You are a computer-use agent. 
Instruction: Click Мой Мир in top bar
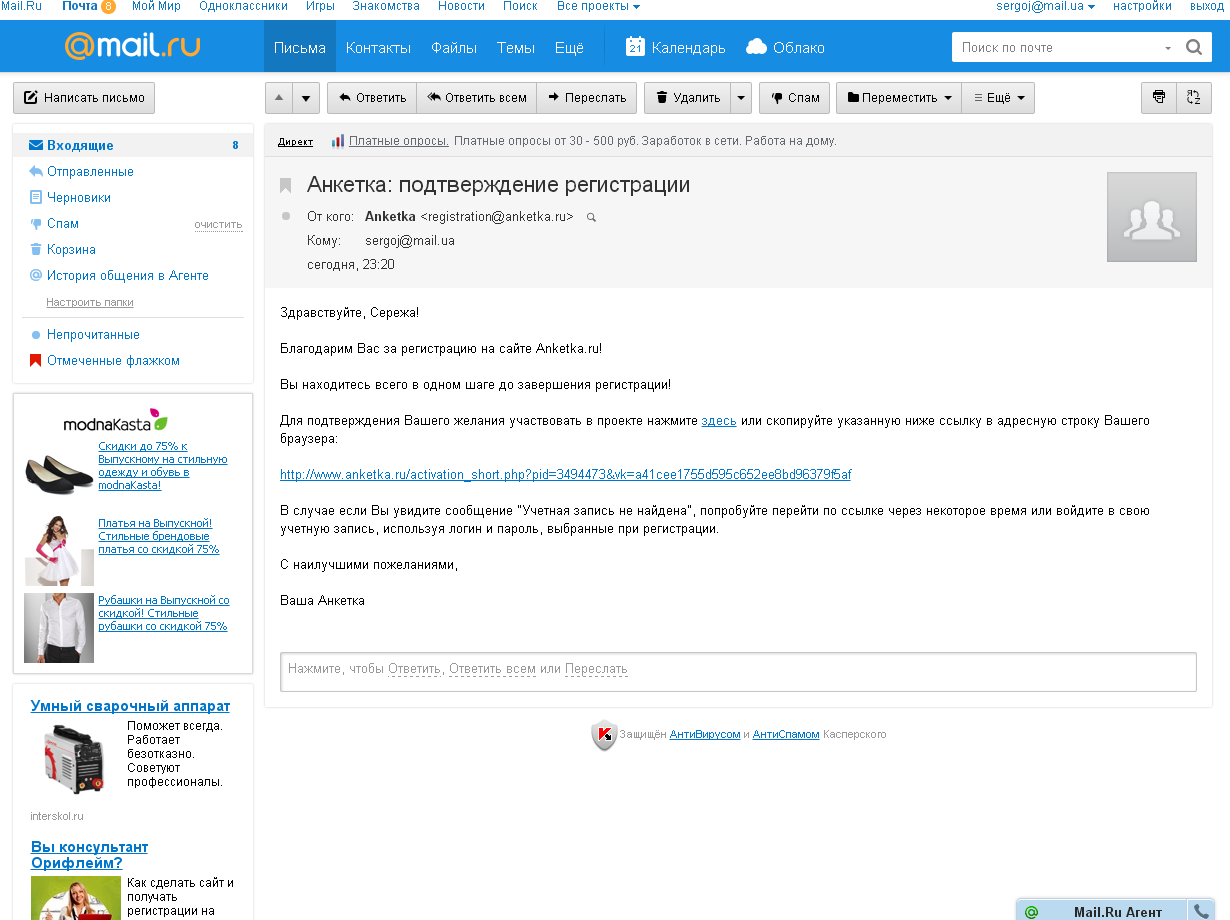(157, 6)
